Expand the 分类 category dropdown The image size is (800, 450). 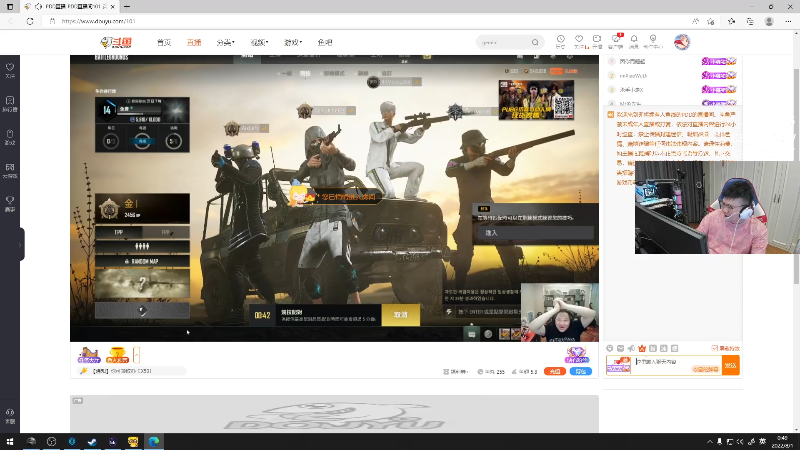[225, 42]
